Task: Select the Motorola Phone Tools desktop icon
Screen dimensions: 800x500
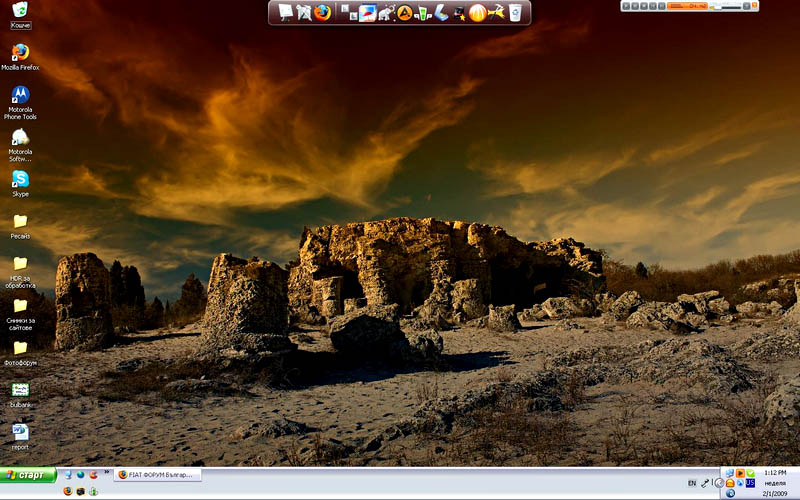Action: click(20, 103)
